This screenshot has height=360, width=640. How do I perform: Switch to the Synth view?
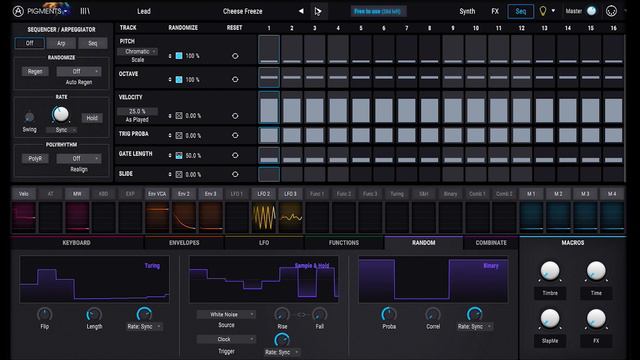click(x=467, y=11)
